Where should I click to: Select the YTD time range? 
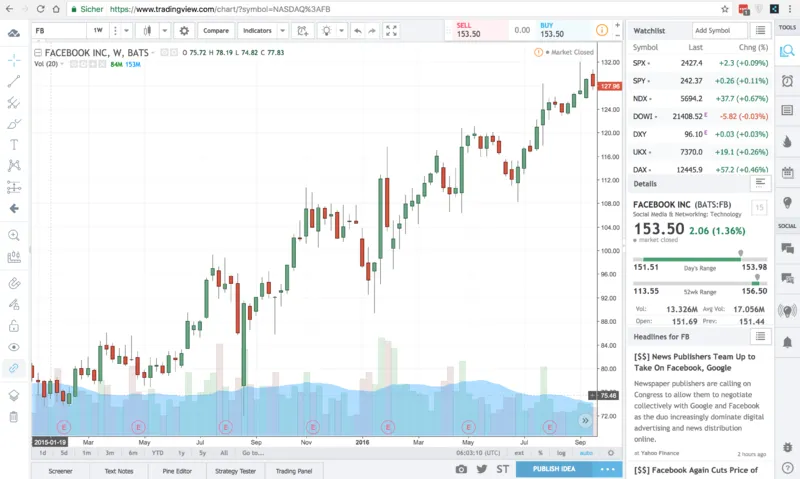pyautogui.click(x=158, y=453)
